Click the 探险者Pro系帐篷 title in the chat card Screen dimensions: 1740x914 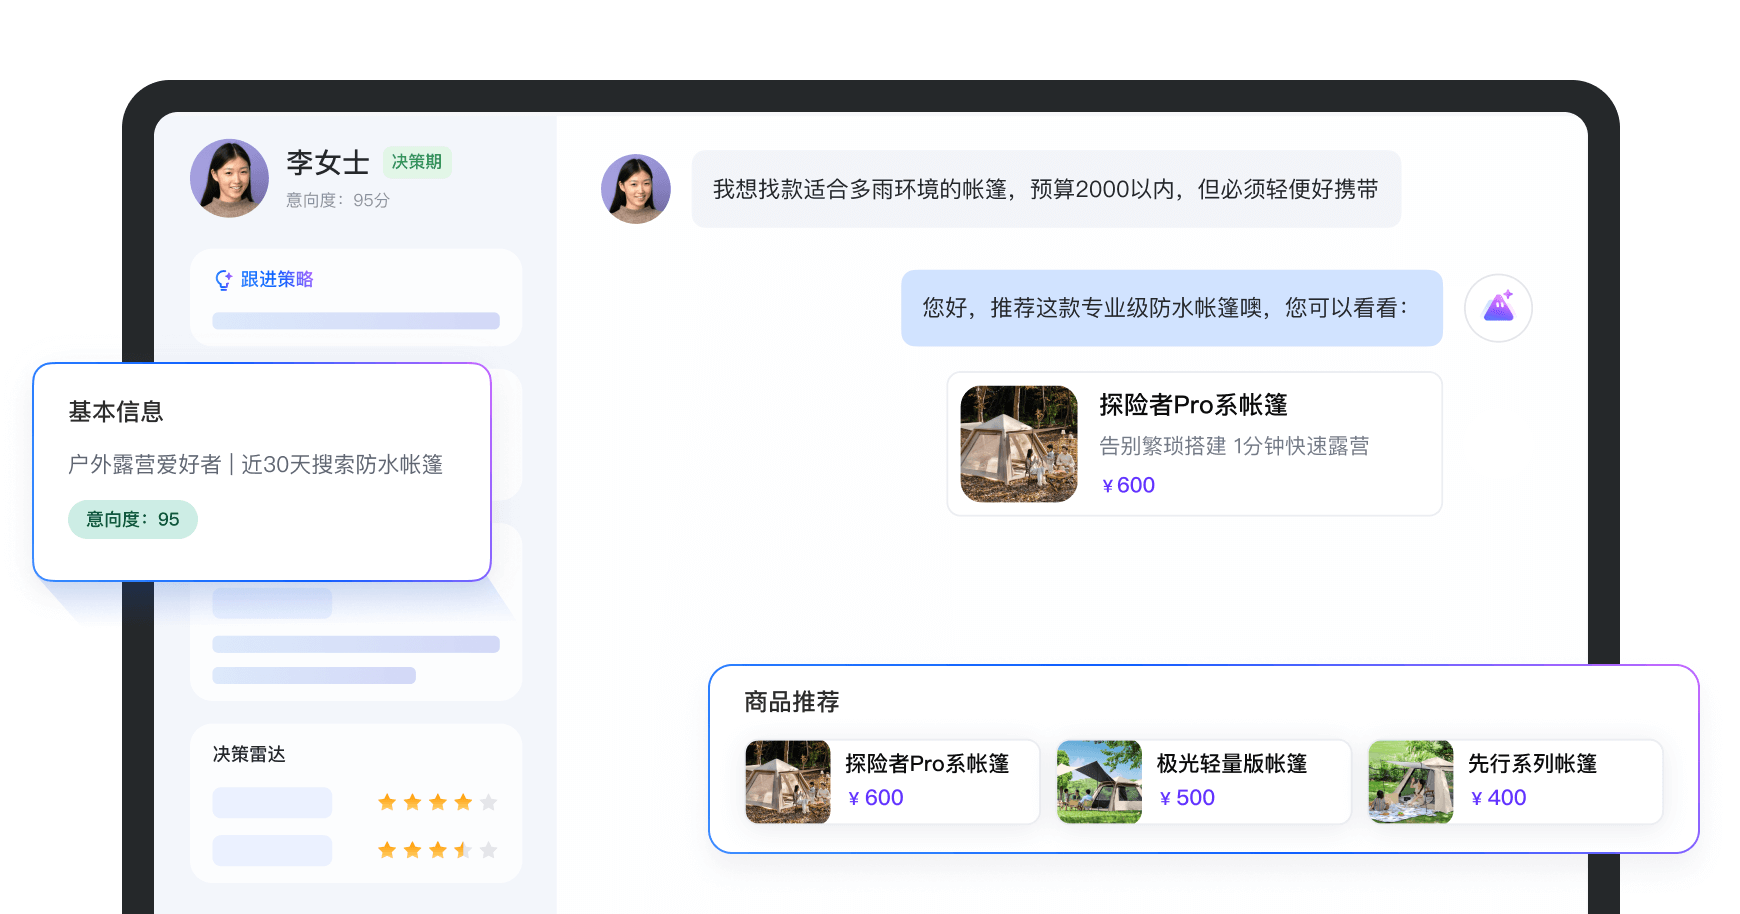click(1193, 405)
